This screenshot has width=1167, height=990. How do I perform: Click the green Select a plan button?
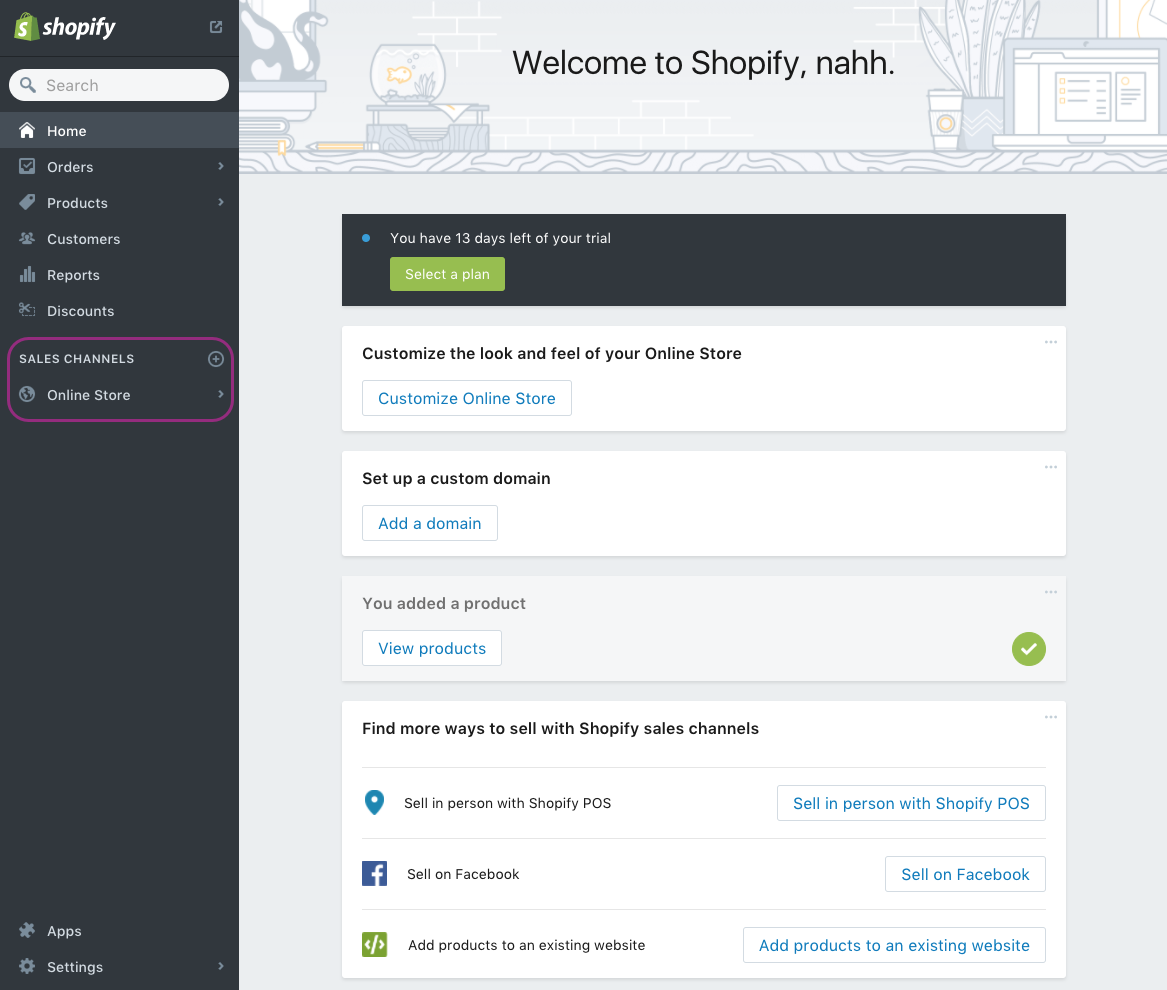point(447,274)
